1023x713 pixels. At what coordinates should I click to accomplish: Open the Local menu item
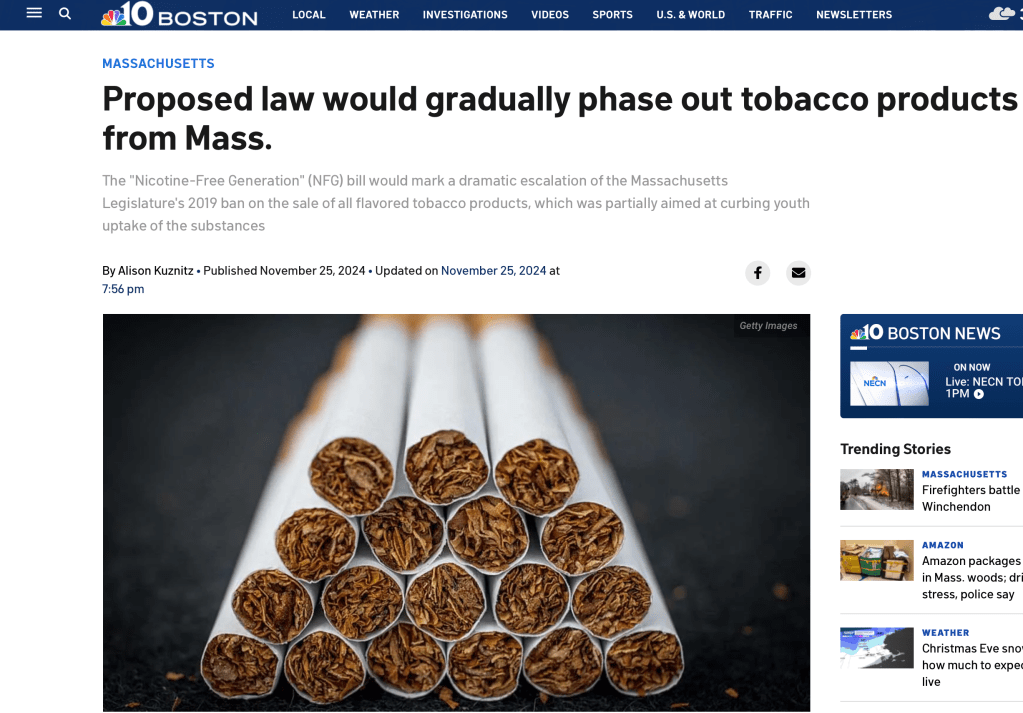pyautogui.click(x=308, y=15)
